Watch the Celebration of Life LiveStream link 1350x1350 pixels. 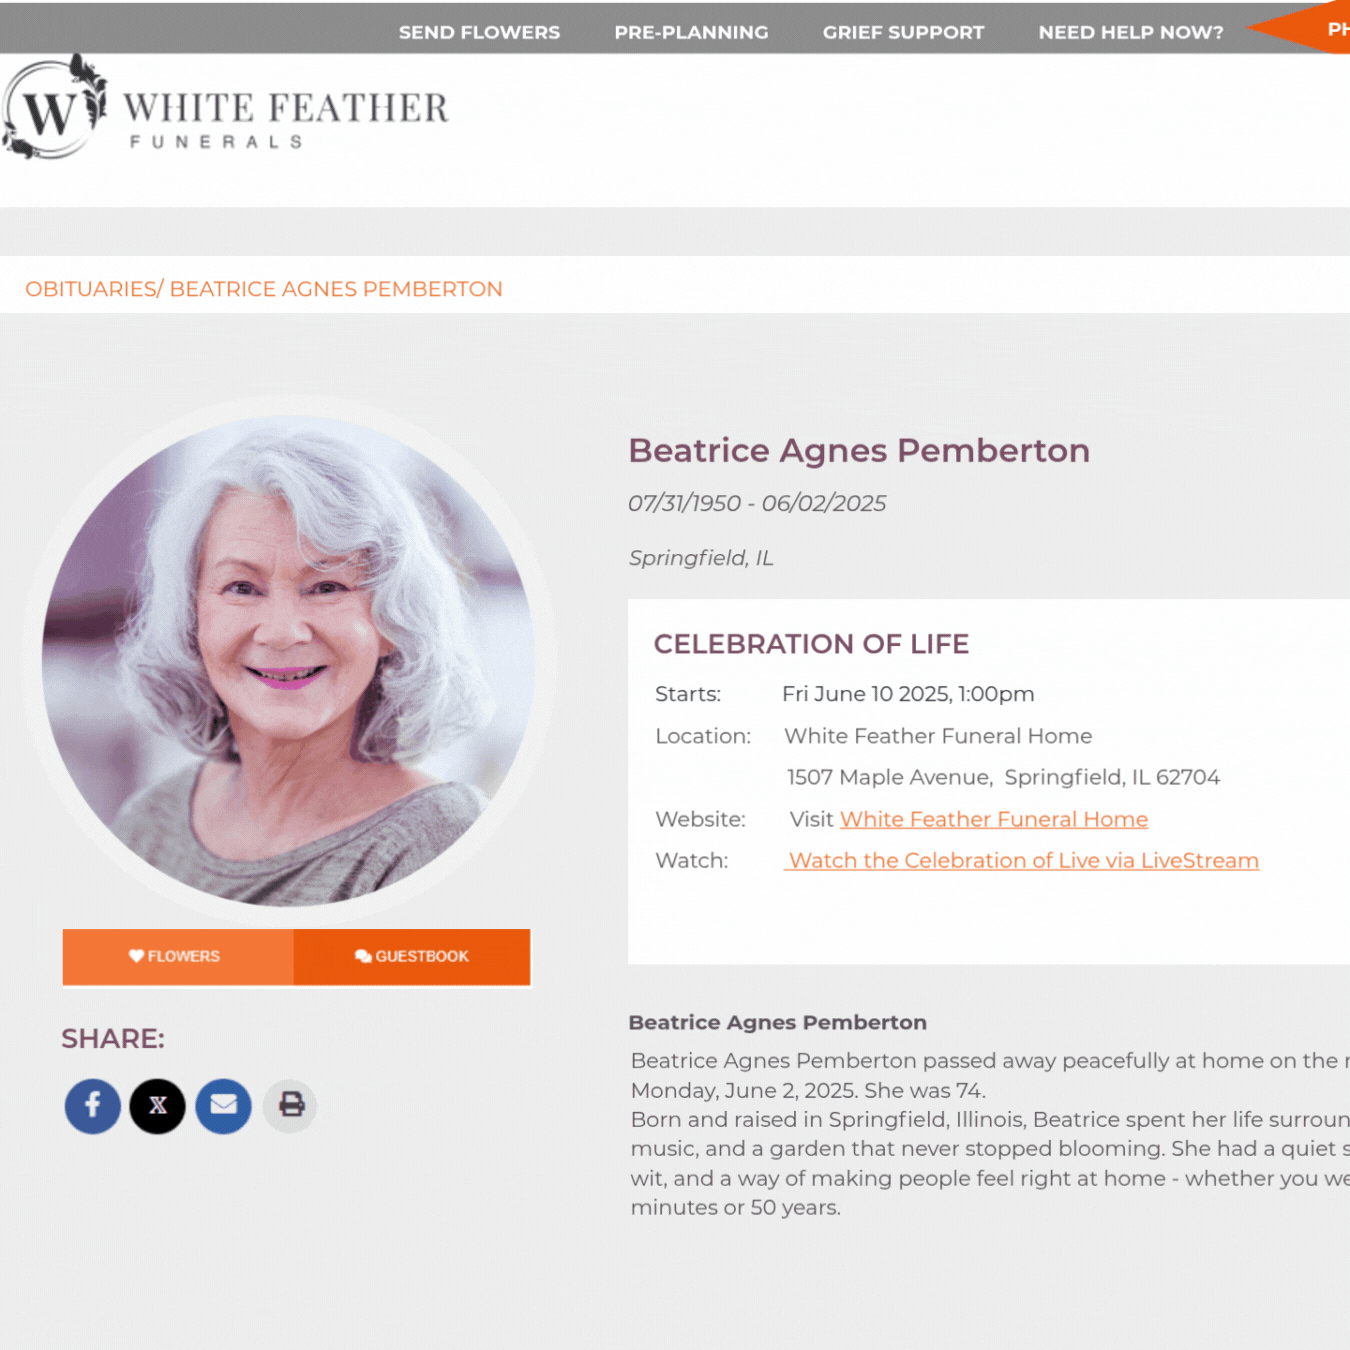[1022, 861]
